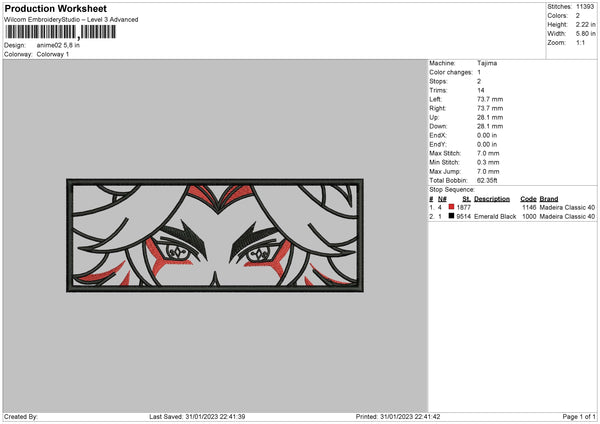Screen dimensions: 600x424
Task: Click the Description column header
Action: point(492,199)
